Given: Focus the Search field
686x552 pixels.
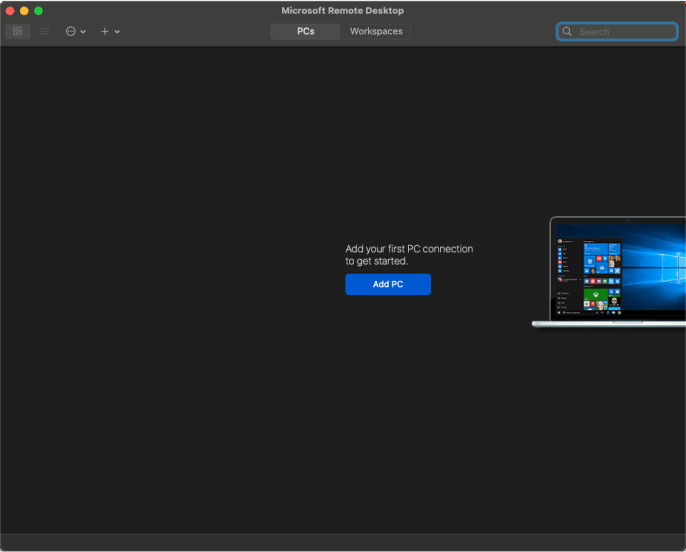Looking at the screenshot, I should coord(617,31).
